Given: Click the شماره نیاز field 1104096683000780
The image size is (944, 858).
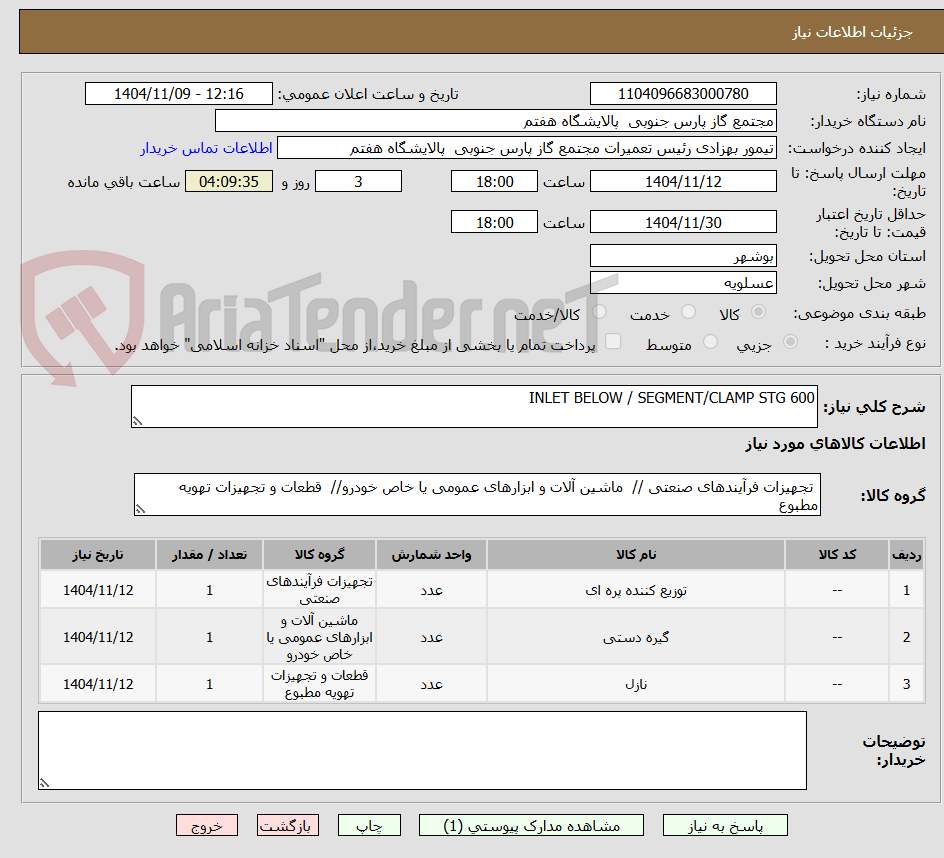Looking at the screenshot, I should coord(683,94).
